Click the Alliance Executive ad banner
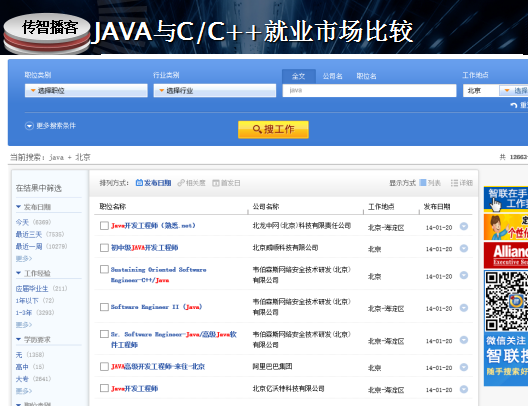 pos(506,255)
